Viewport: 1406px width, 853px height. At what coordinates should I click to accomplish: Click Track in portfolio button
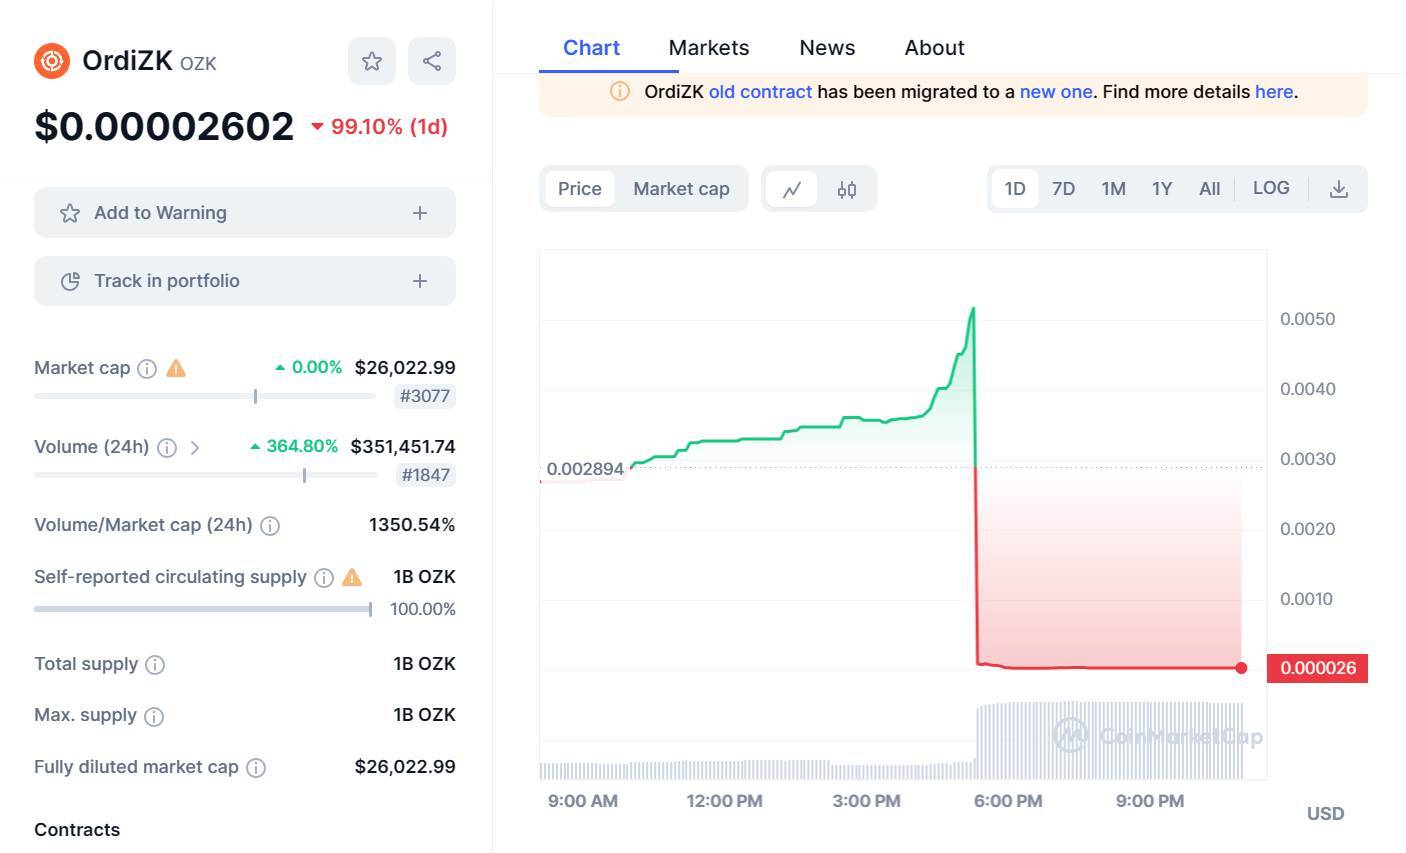tap(245, 281)
